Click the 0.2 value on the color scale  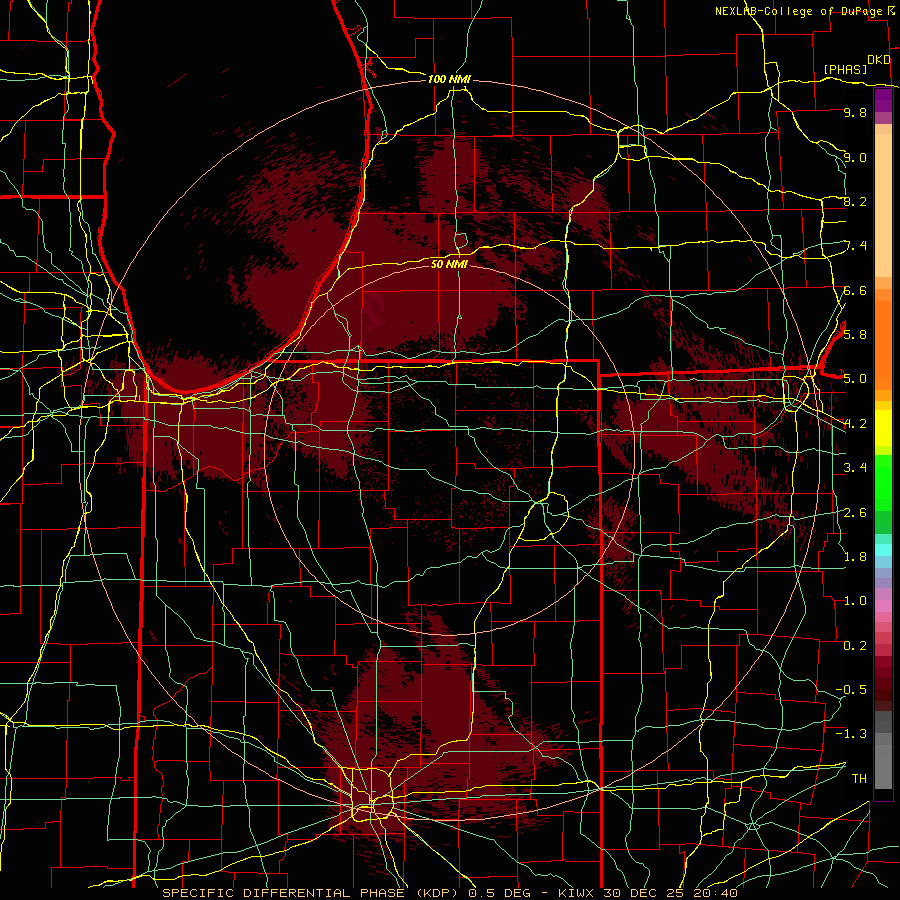855,645
